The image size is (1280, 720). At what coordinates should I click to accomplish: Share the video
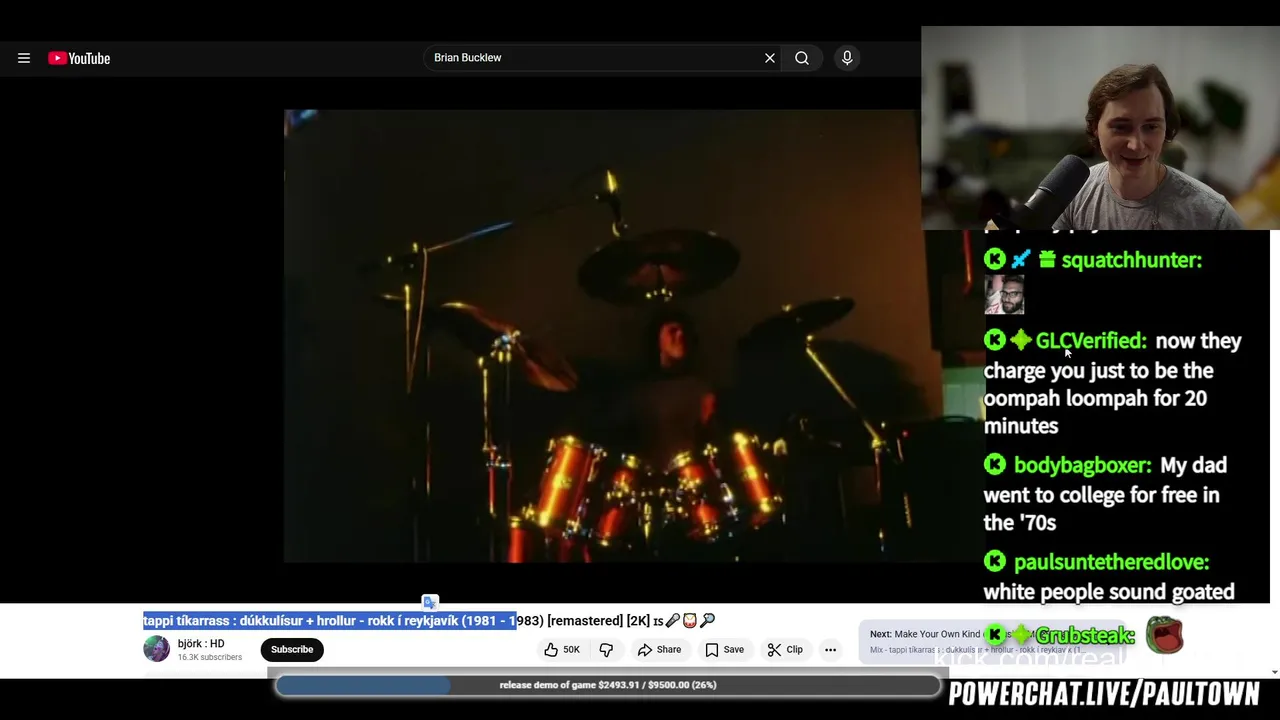660,650
